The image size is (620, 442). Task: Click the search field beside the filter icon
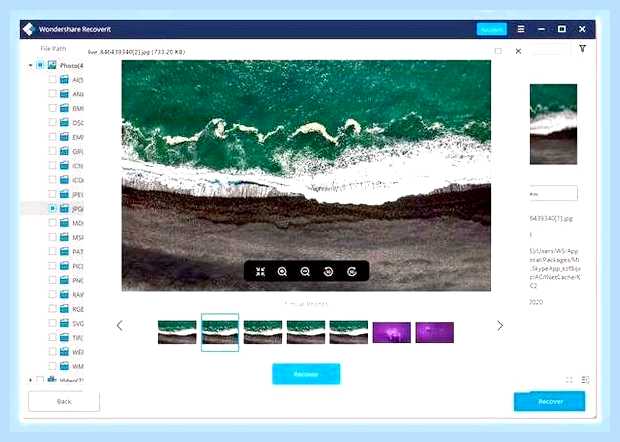(x=551, y=50)
